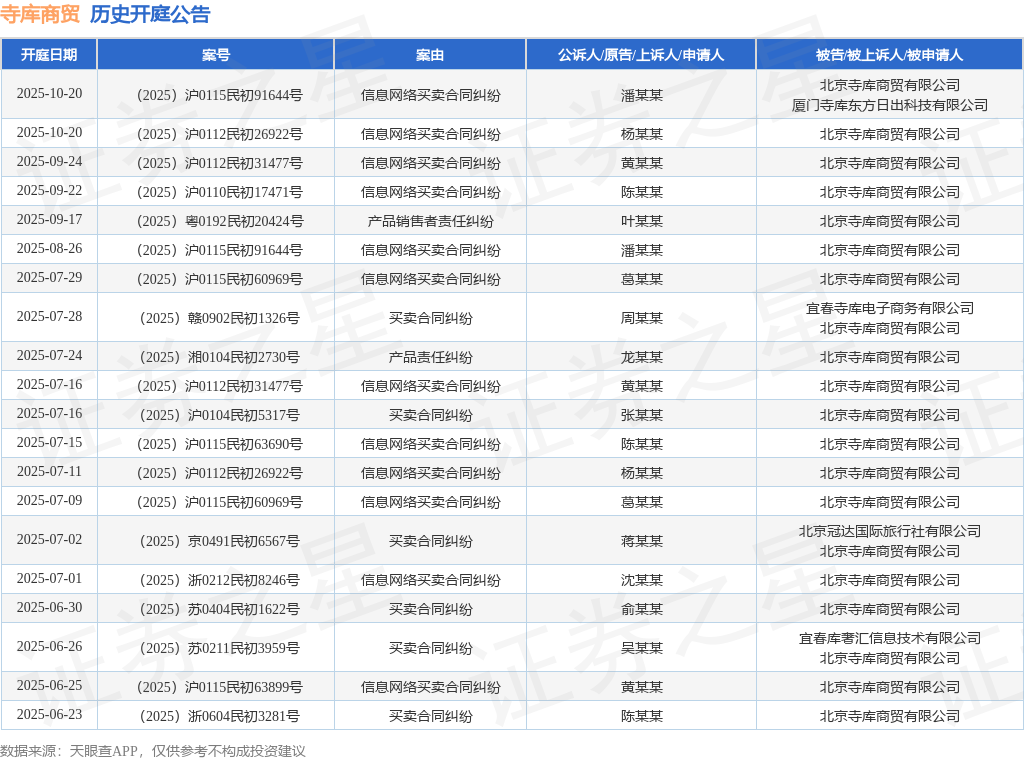This screenshot has width=1024, height=760.
Task: Select the date cell 2025-08-26
Action: [50, 248]
